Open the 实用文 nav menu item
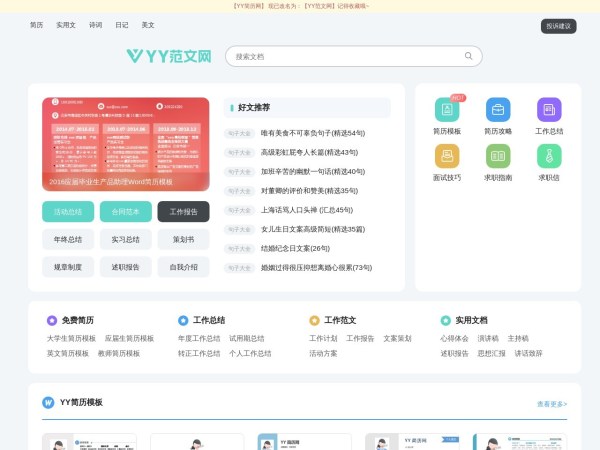 coord(66,25)
